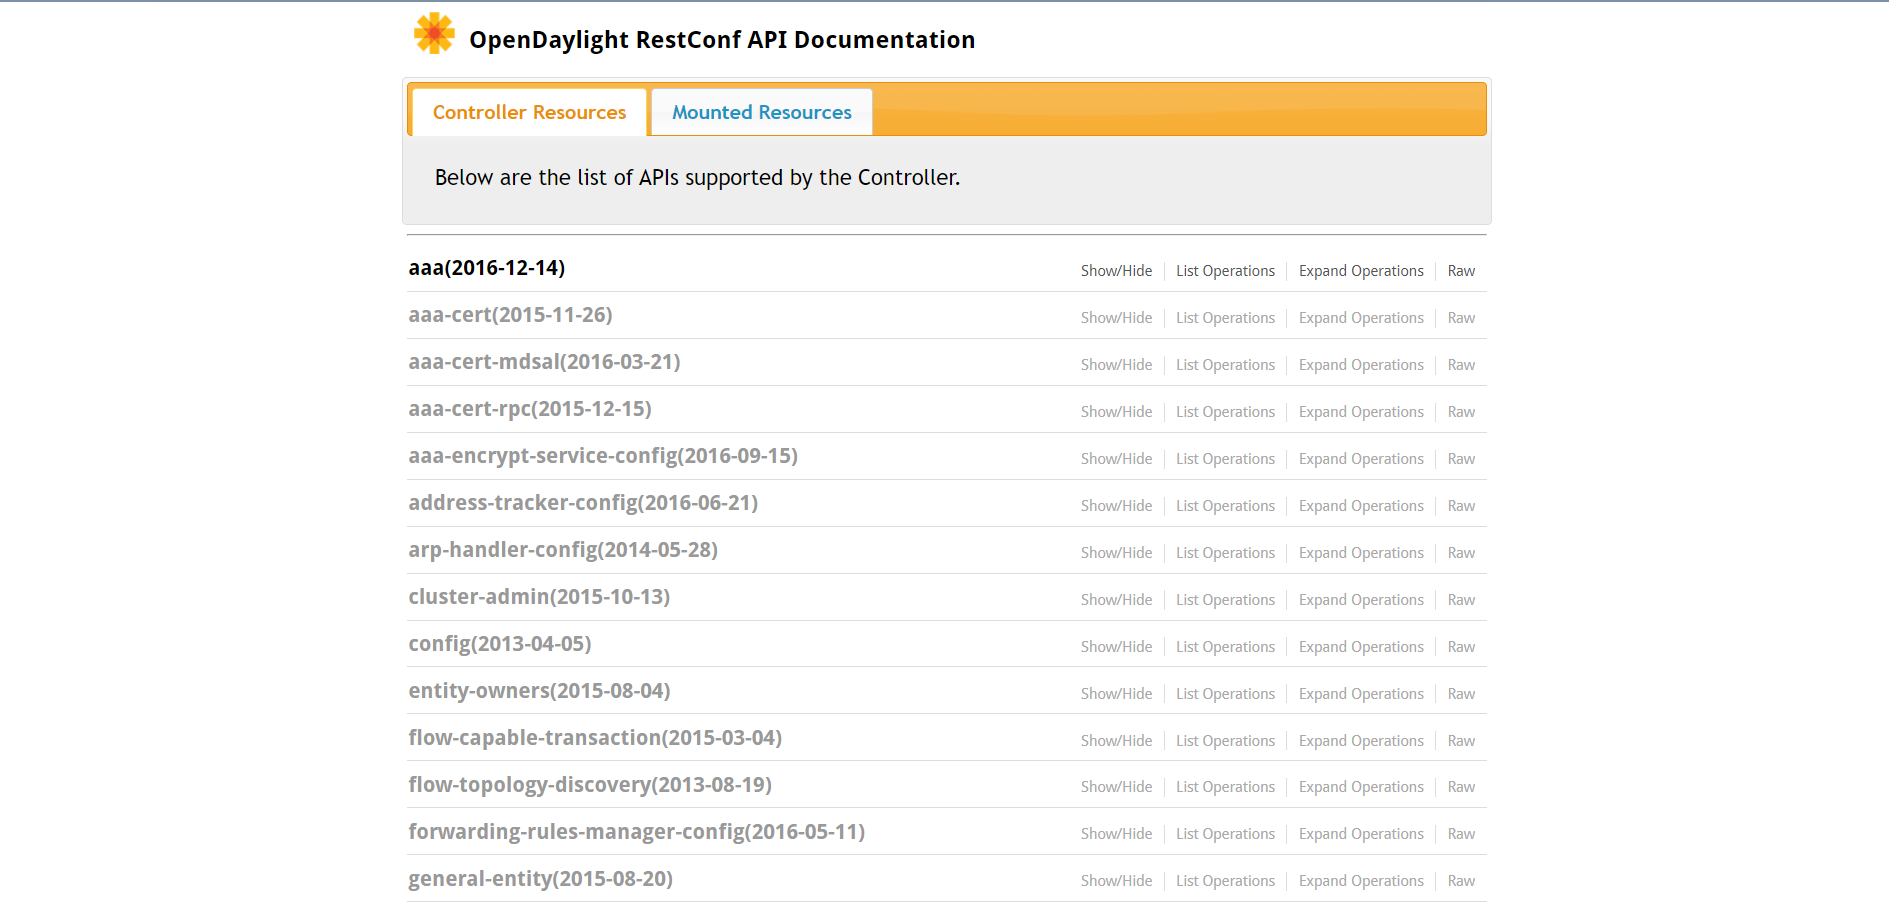Select the Controller Resources tab
Image resolution: width=1889 pixels, height=910 pixels.
[529, 113]
